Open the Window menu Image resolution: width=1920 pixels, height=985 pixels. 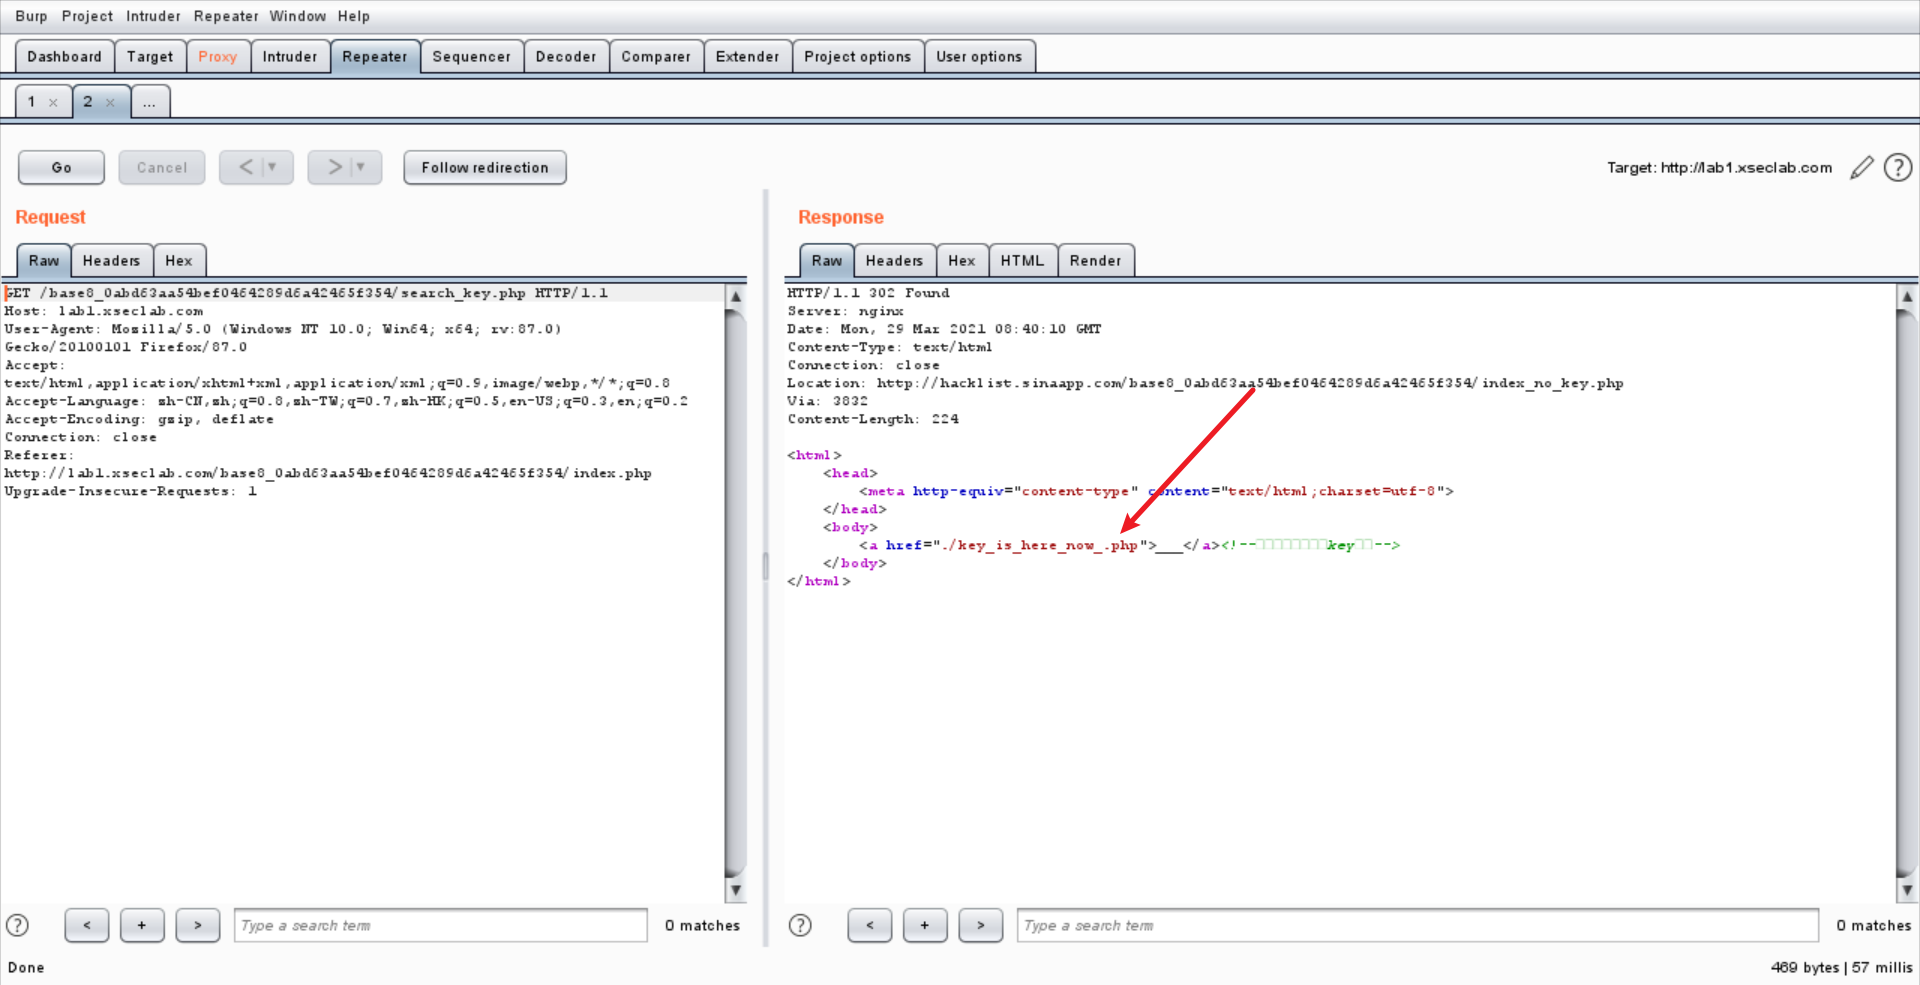[x=297, y=16]
